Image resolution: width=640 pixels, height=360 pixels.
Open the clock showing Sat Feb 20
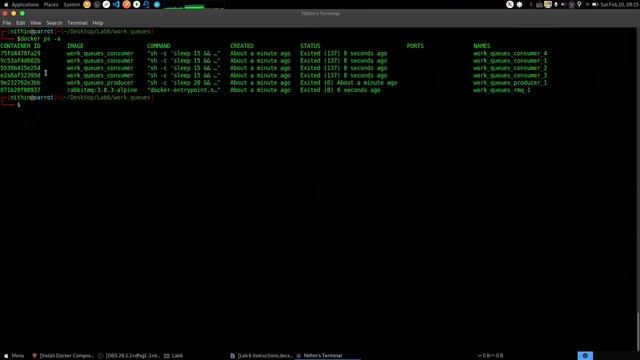(620, 4)
